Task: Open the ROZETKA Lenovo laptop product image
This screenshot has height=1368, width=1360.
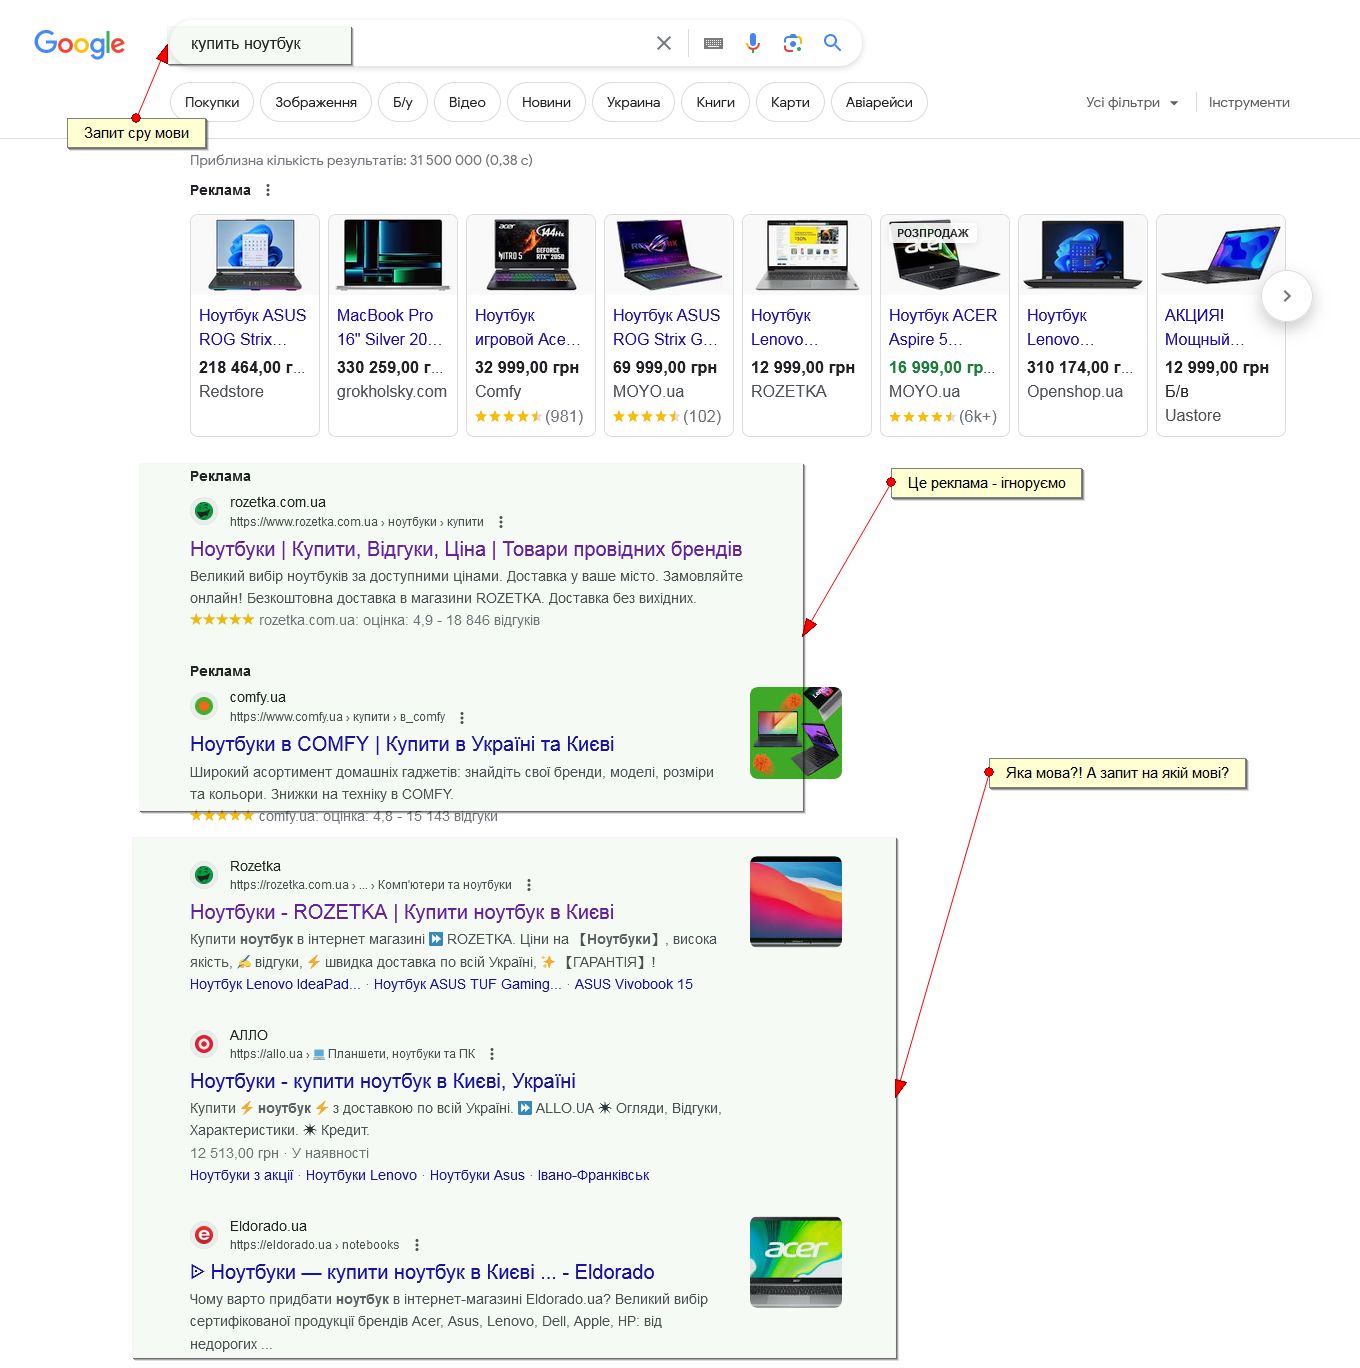Action: (807, 256)
